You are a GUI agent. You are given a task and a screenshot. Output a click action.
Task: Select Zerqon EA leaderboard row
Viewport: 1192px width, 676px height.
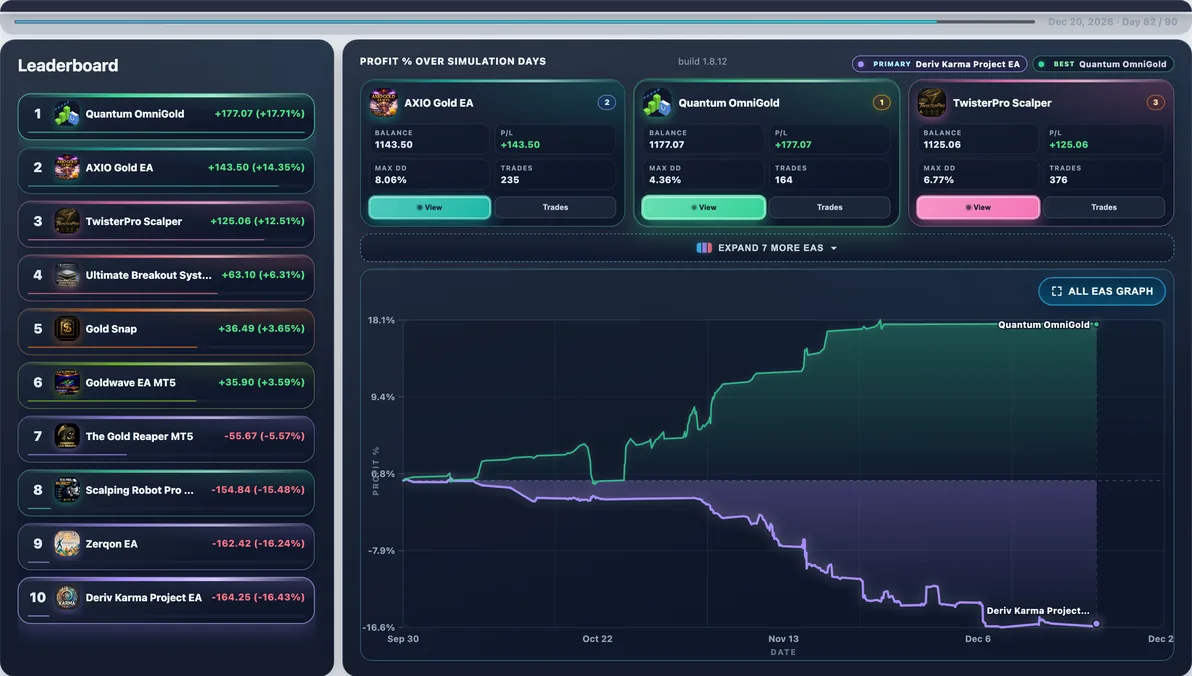166,546
